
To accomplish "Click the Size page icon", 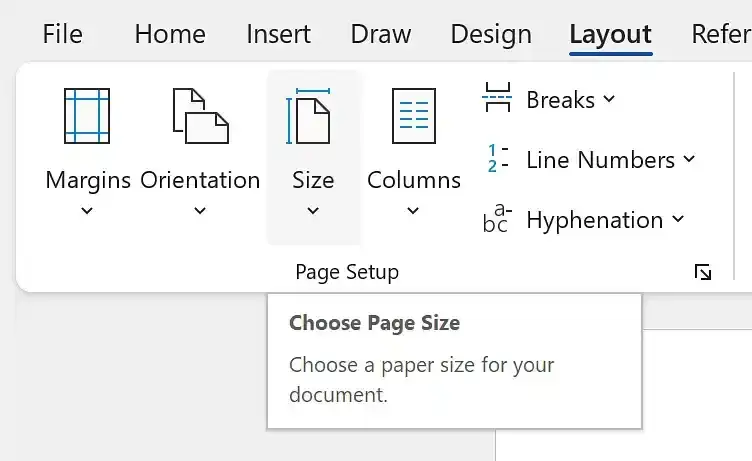I will click(308, 116).
